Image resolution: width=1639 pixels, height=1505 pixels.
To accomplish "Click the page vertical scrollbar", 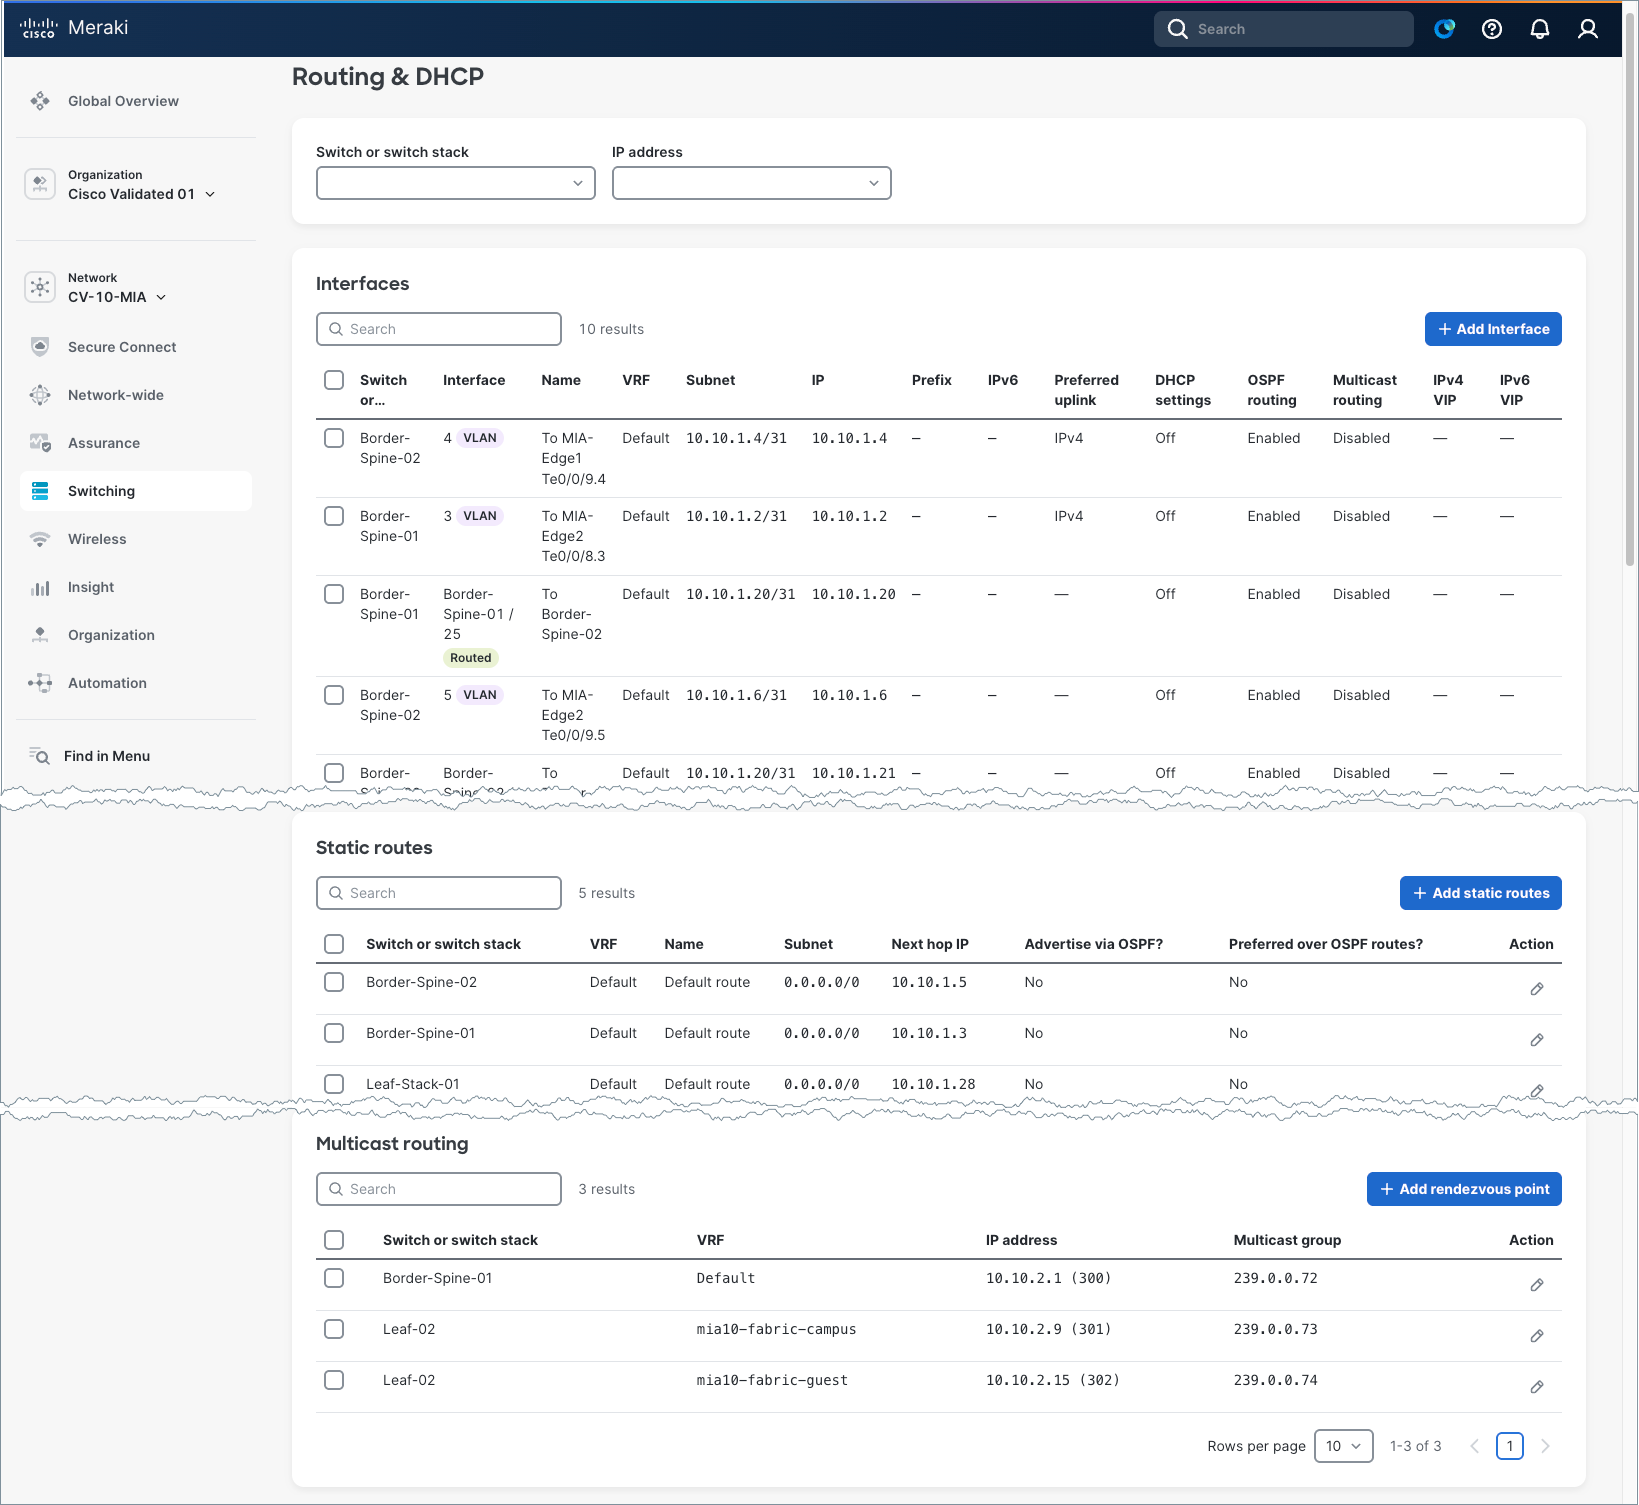I will point(1630,290).
